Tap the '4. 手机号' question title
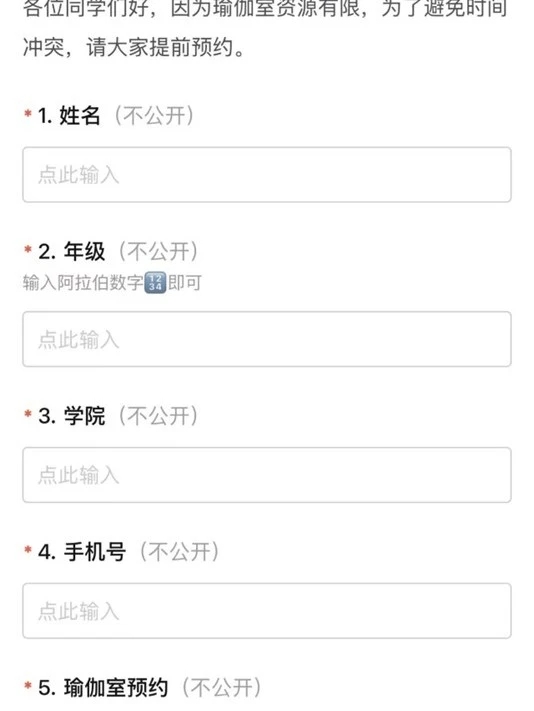The image size is (534, 711). pyautogui.click(x=82, y=551)
